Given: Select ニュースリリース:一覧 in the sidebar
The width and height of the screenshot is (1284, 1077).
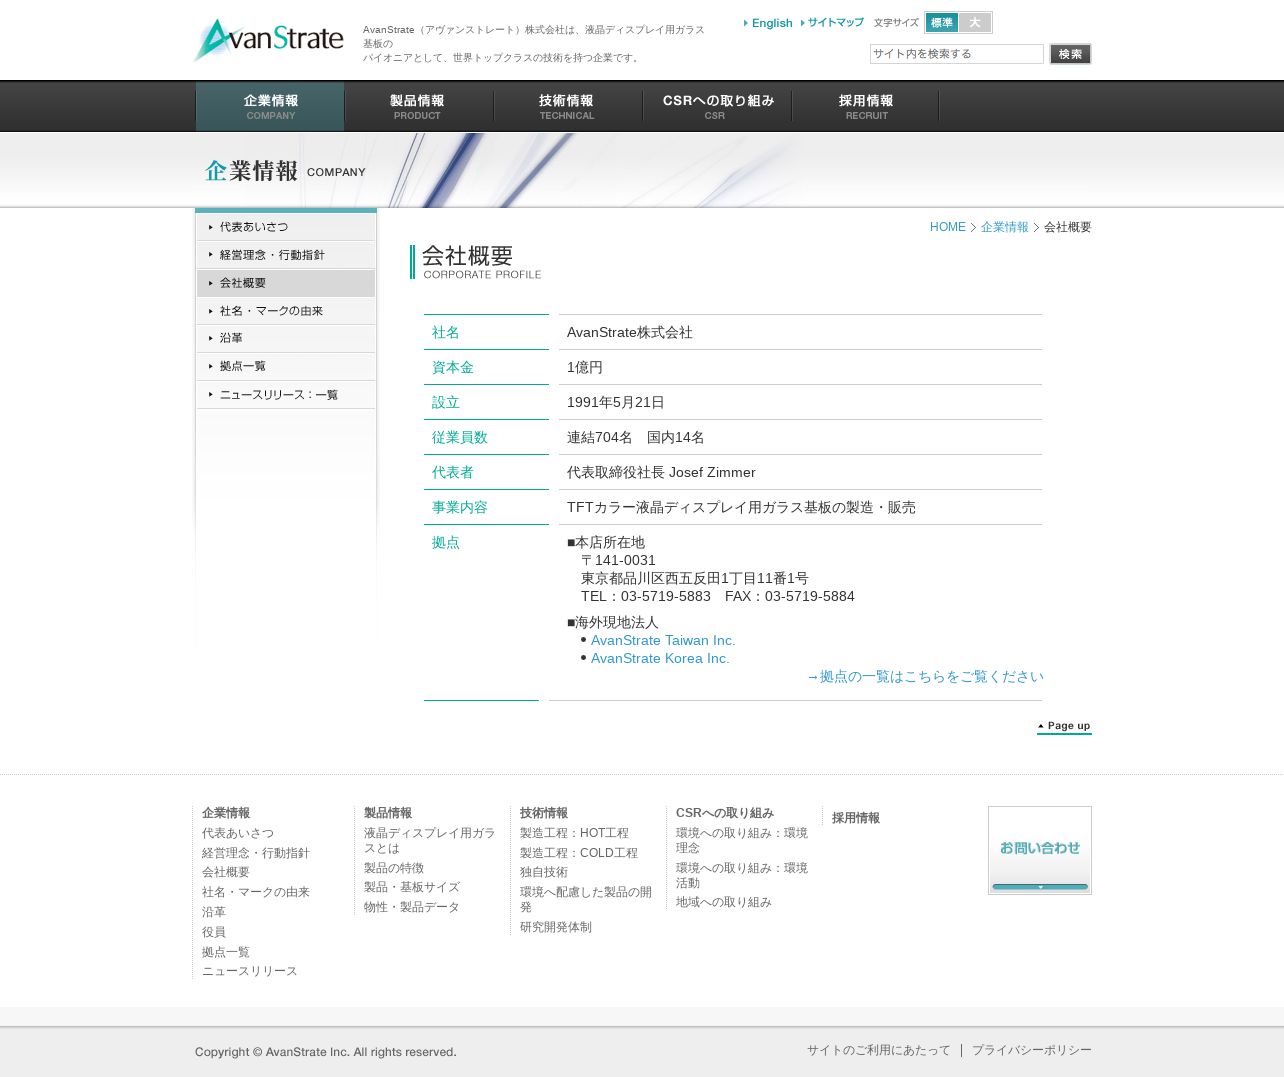Looking at the screenshot, I should tap(286, 395).
